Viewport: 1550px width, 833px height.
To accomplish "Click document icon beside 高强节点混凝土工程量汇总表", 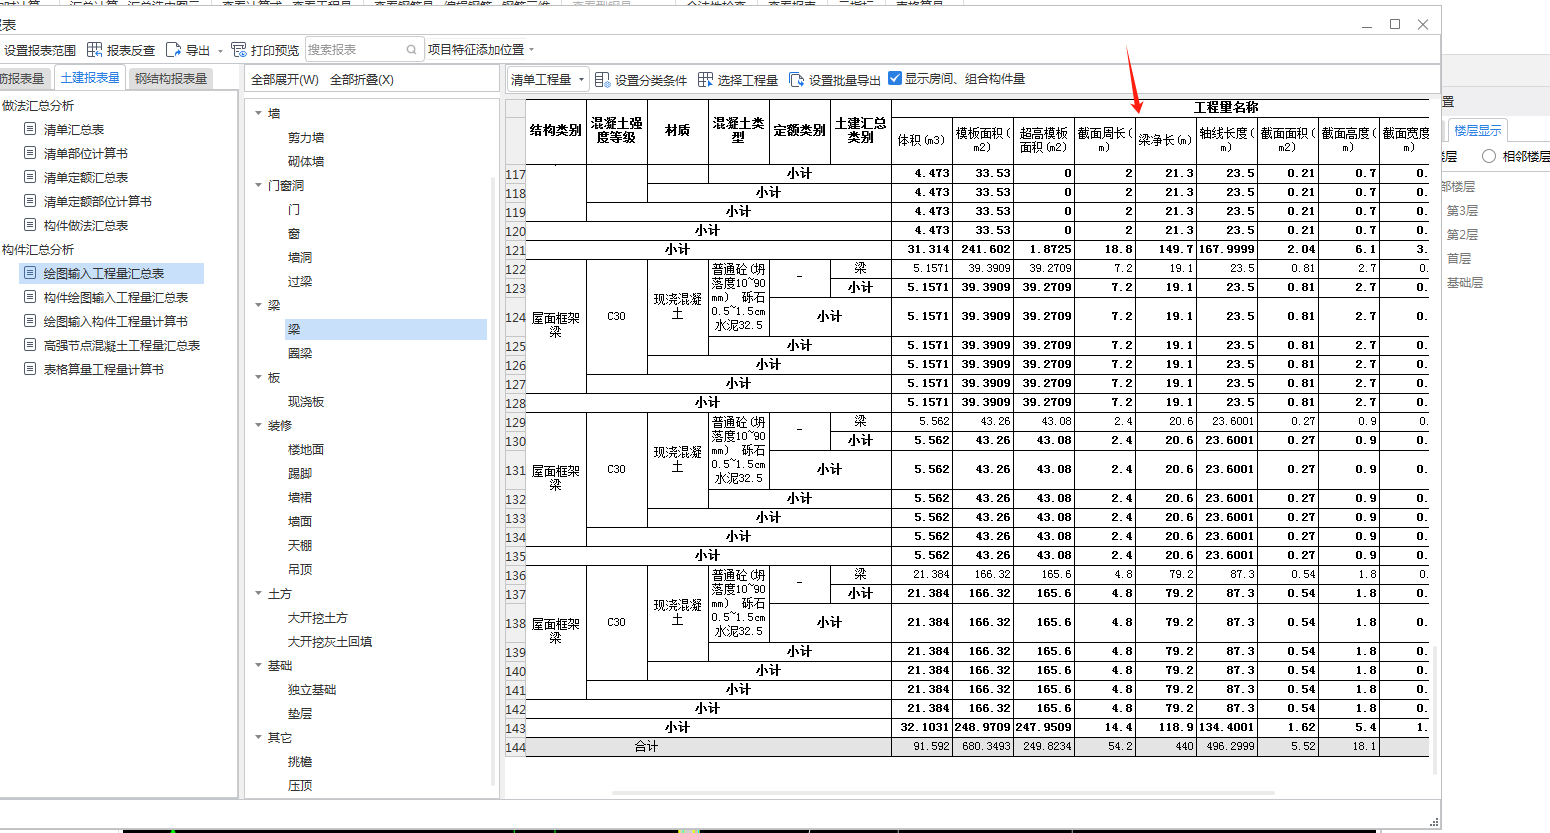I will [30, 345].
